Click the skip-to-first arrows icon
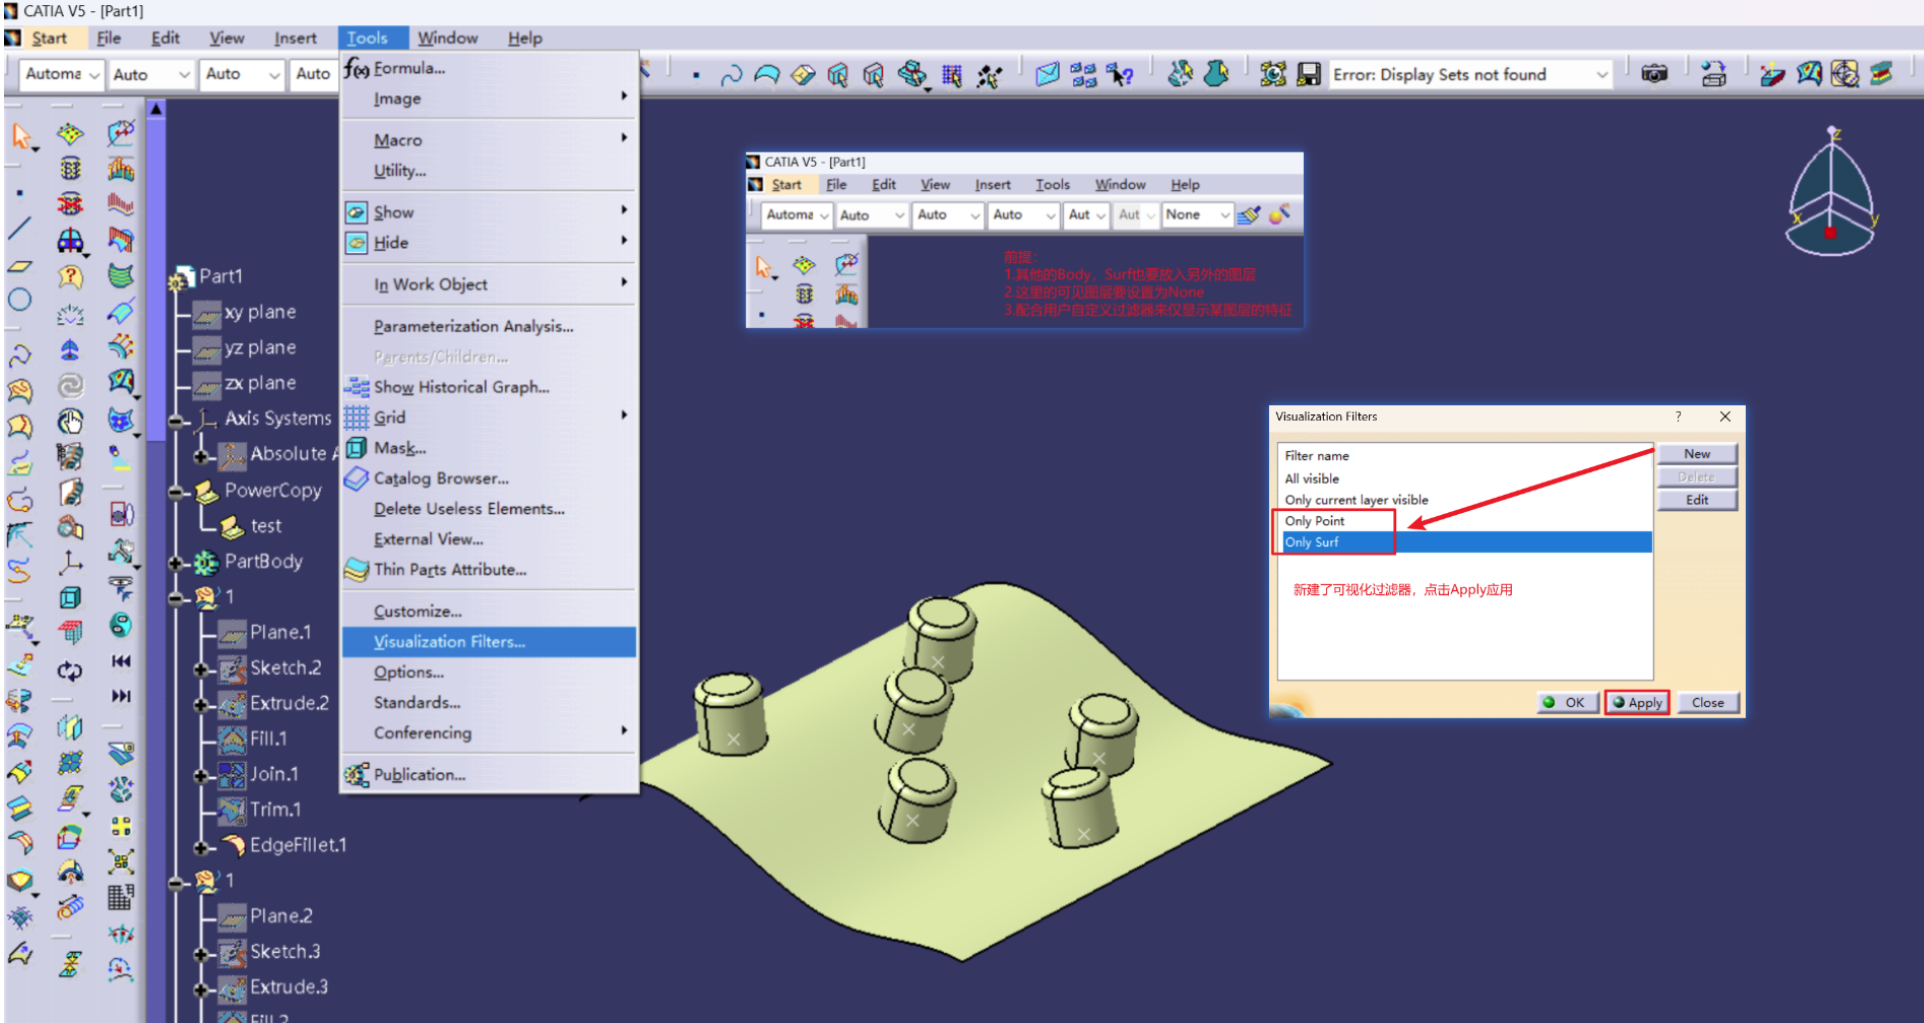This screenshot has height=1023, width=1924. pos(121,661)
